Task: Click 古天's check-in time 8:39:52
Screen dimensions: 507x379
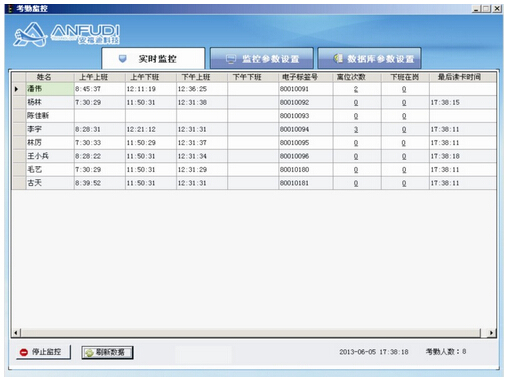Action: click(88, 183)
